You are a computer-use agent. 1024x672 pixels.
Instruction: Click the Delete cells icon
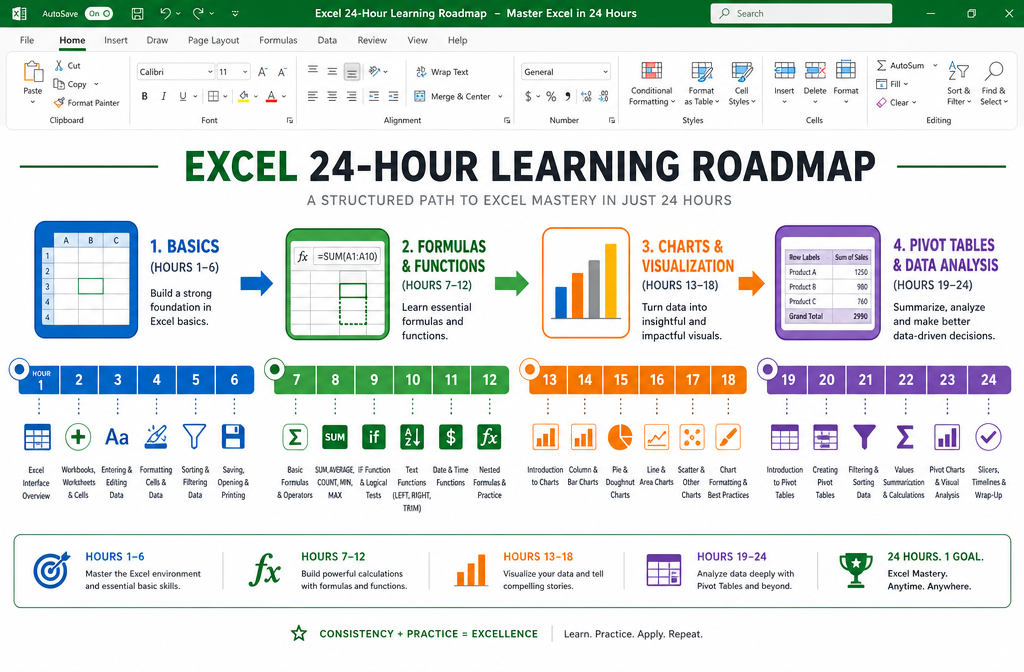pyautogui.click(x=815, y=71)
